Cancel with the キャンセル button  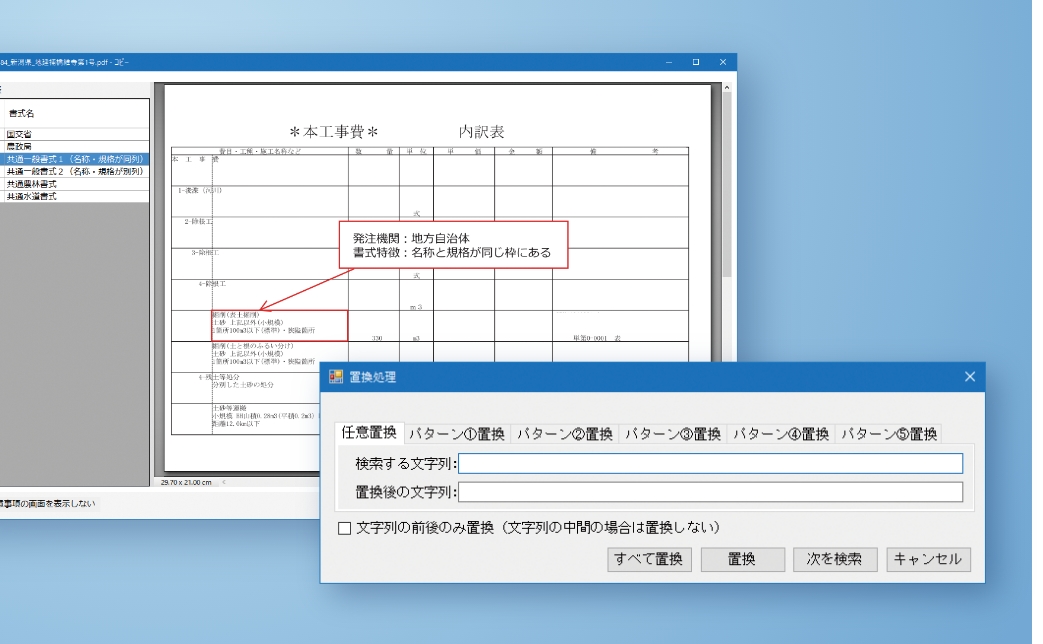[928, 559]
